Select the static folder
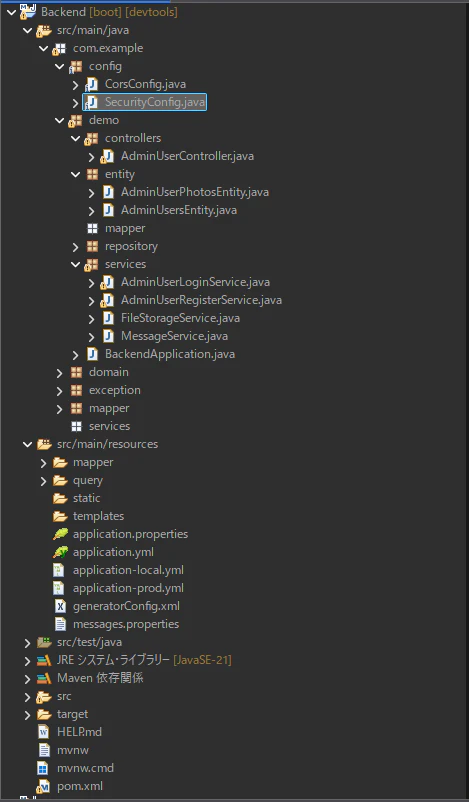 [x=86, y=498]
